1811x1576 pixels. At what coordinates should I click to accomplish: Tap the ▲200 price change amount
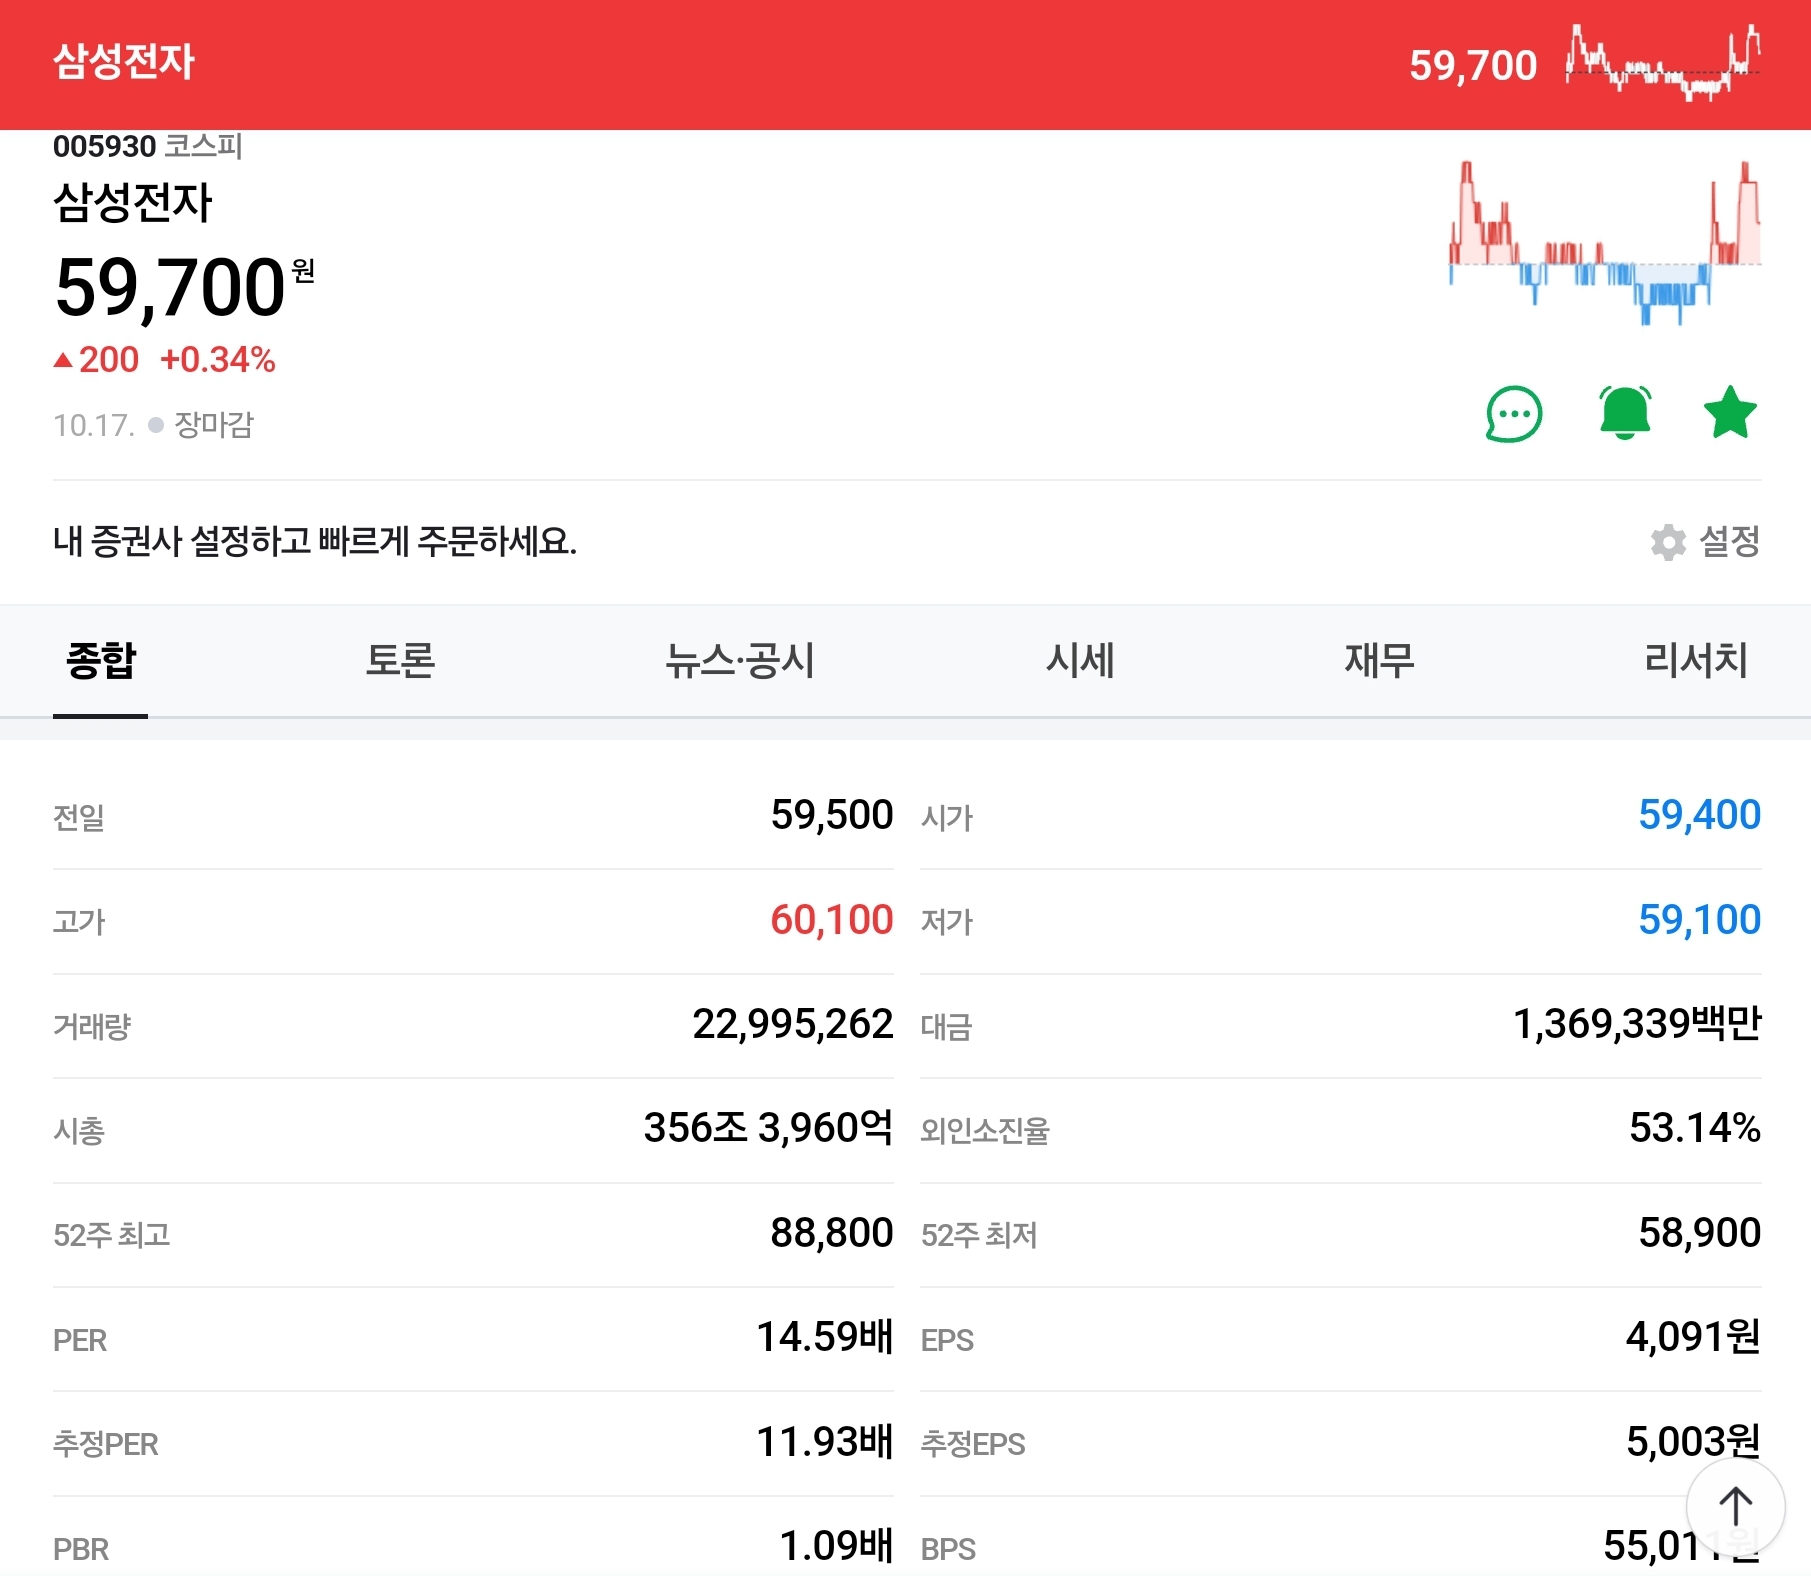point(96,360)
